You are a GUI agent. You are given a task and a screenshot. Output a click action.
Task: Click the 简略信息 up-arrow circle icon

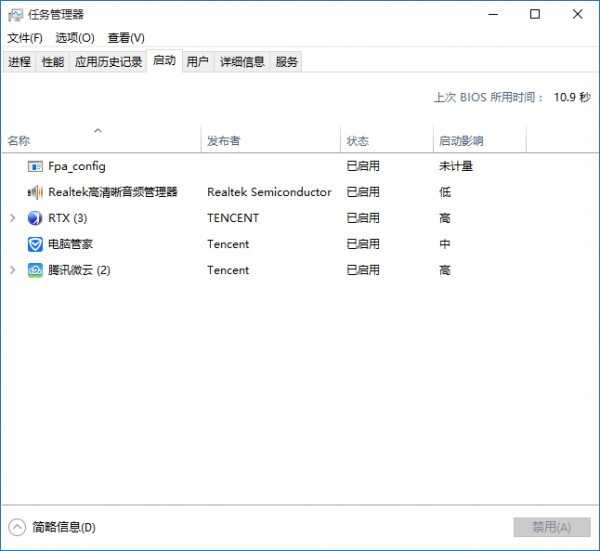pos(17,527)
